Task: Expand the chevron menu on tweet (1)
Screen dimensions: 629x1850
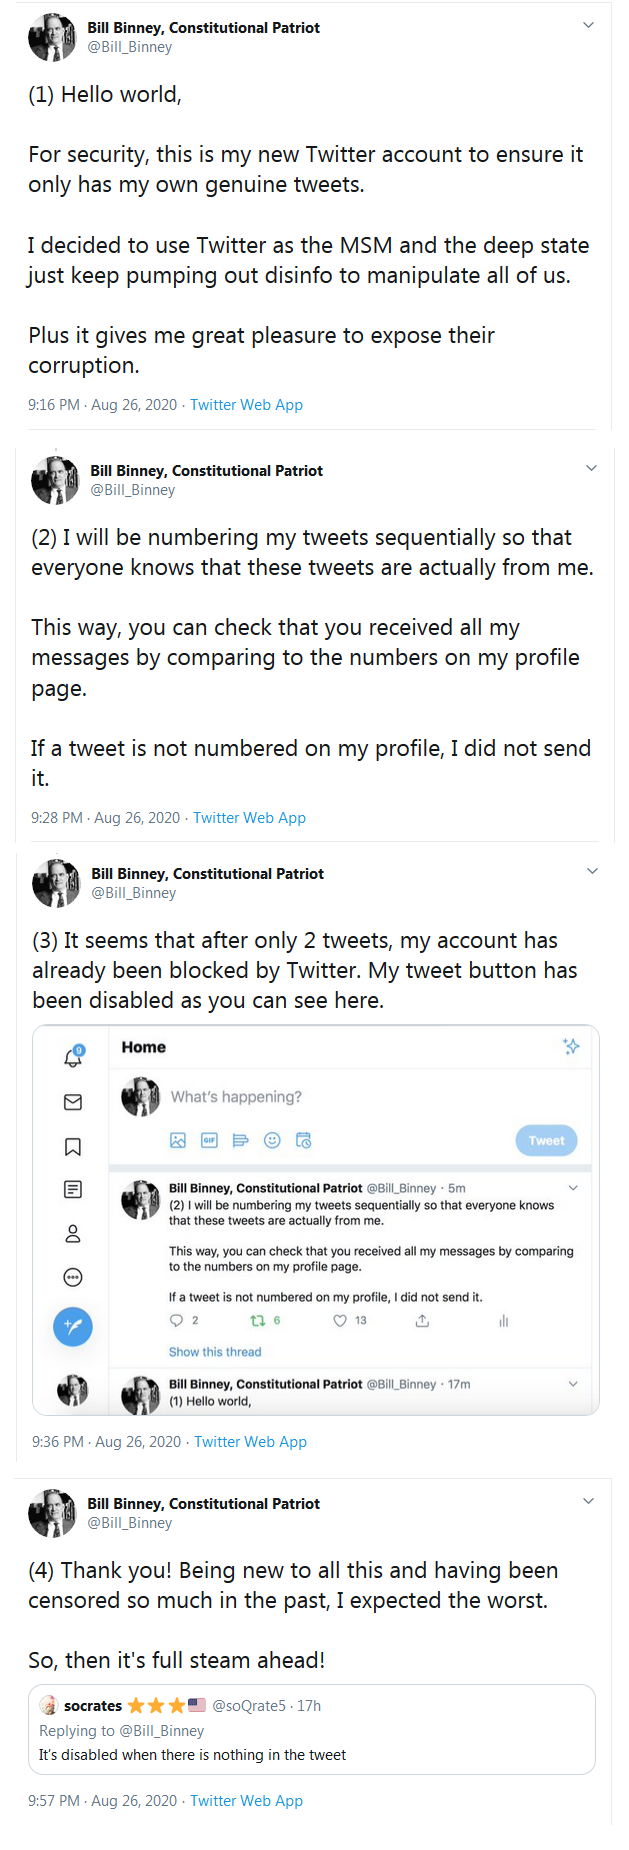Action: point(588,25)
